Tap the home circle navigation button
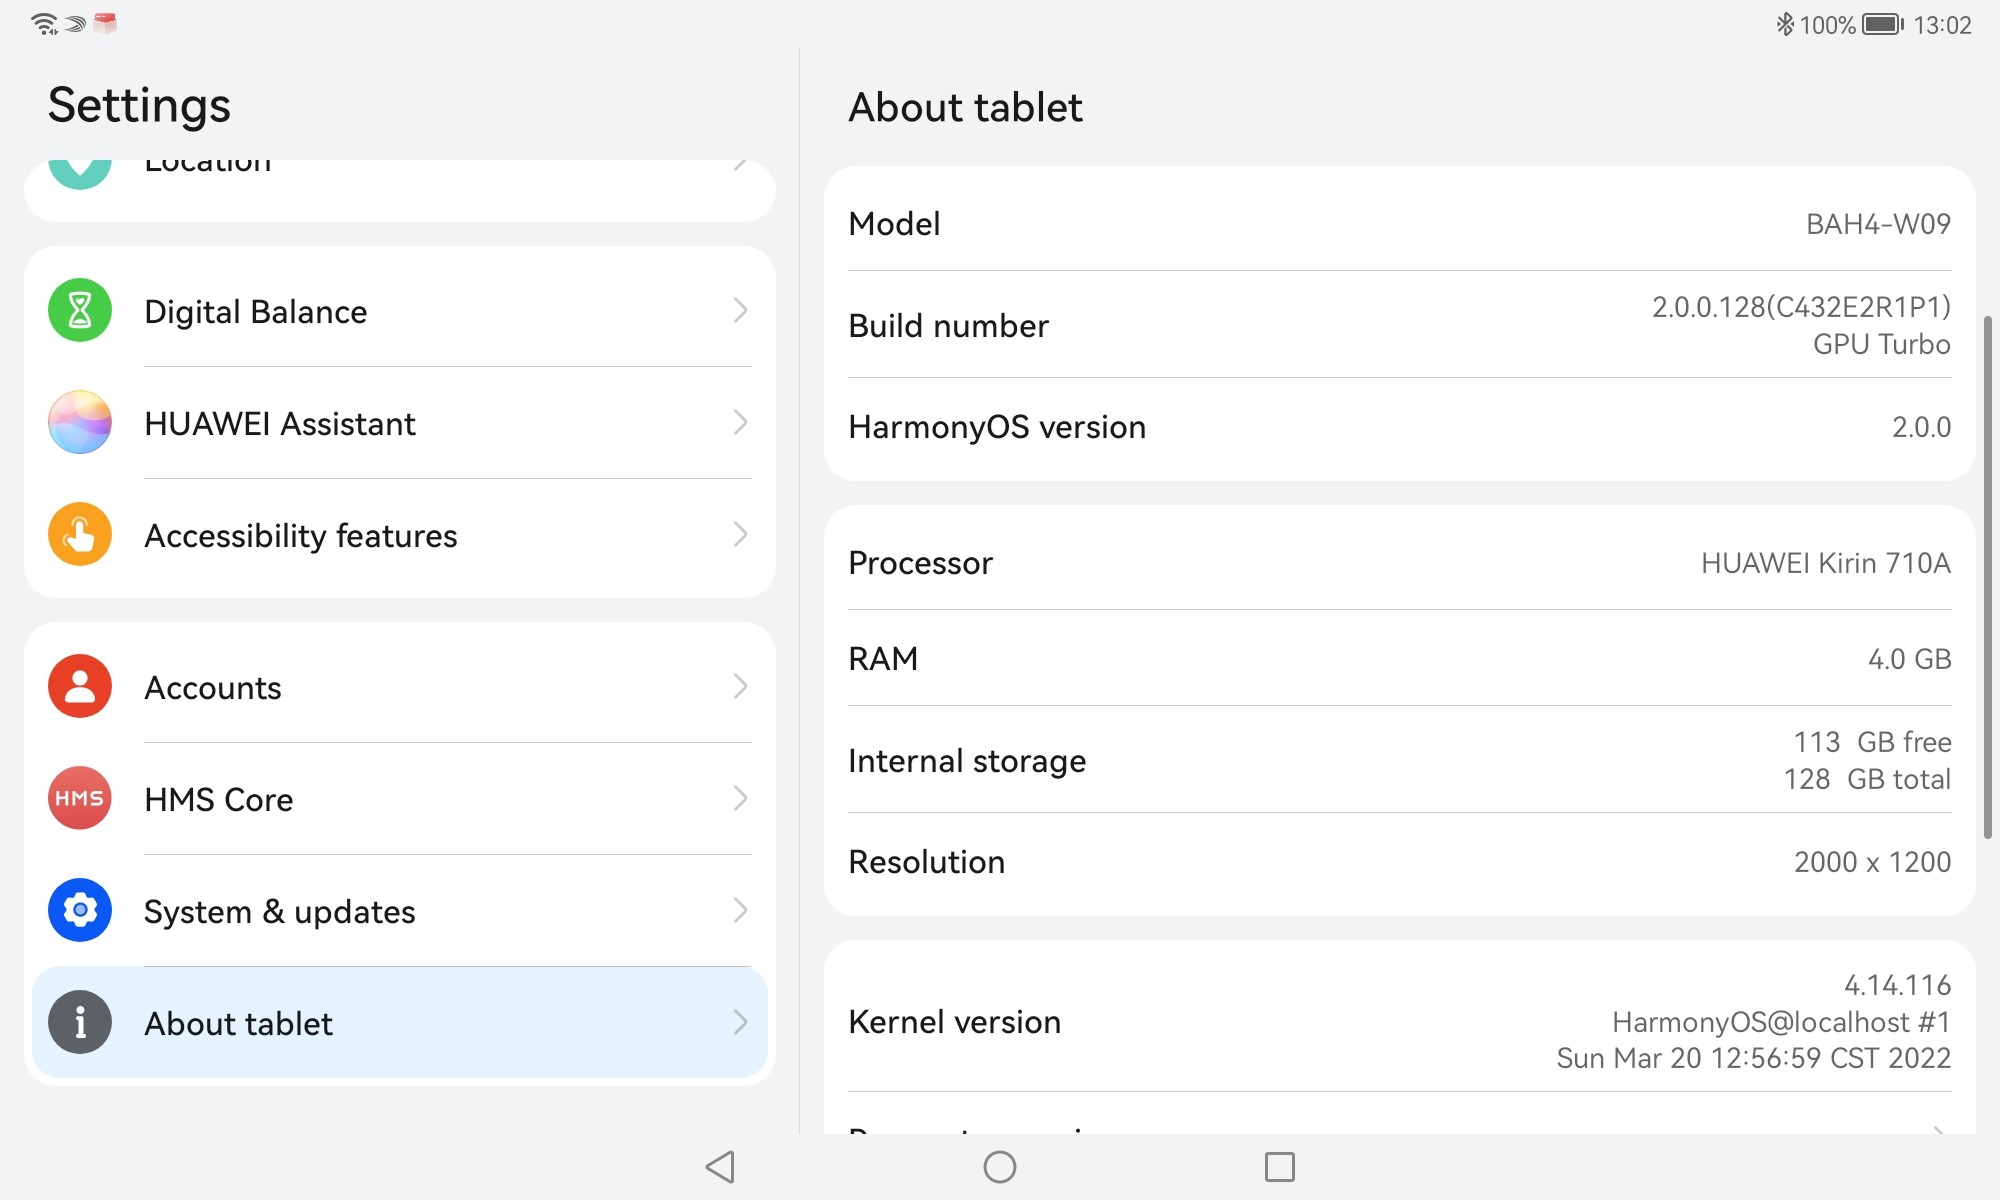The image size is (2000, 1200). point(1000,1166)
